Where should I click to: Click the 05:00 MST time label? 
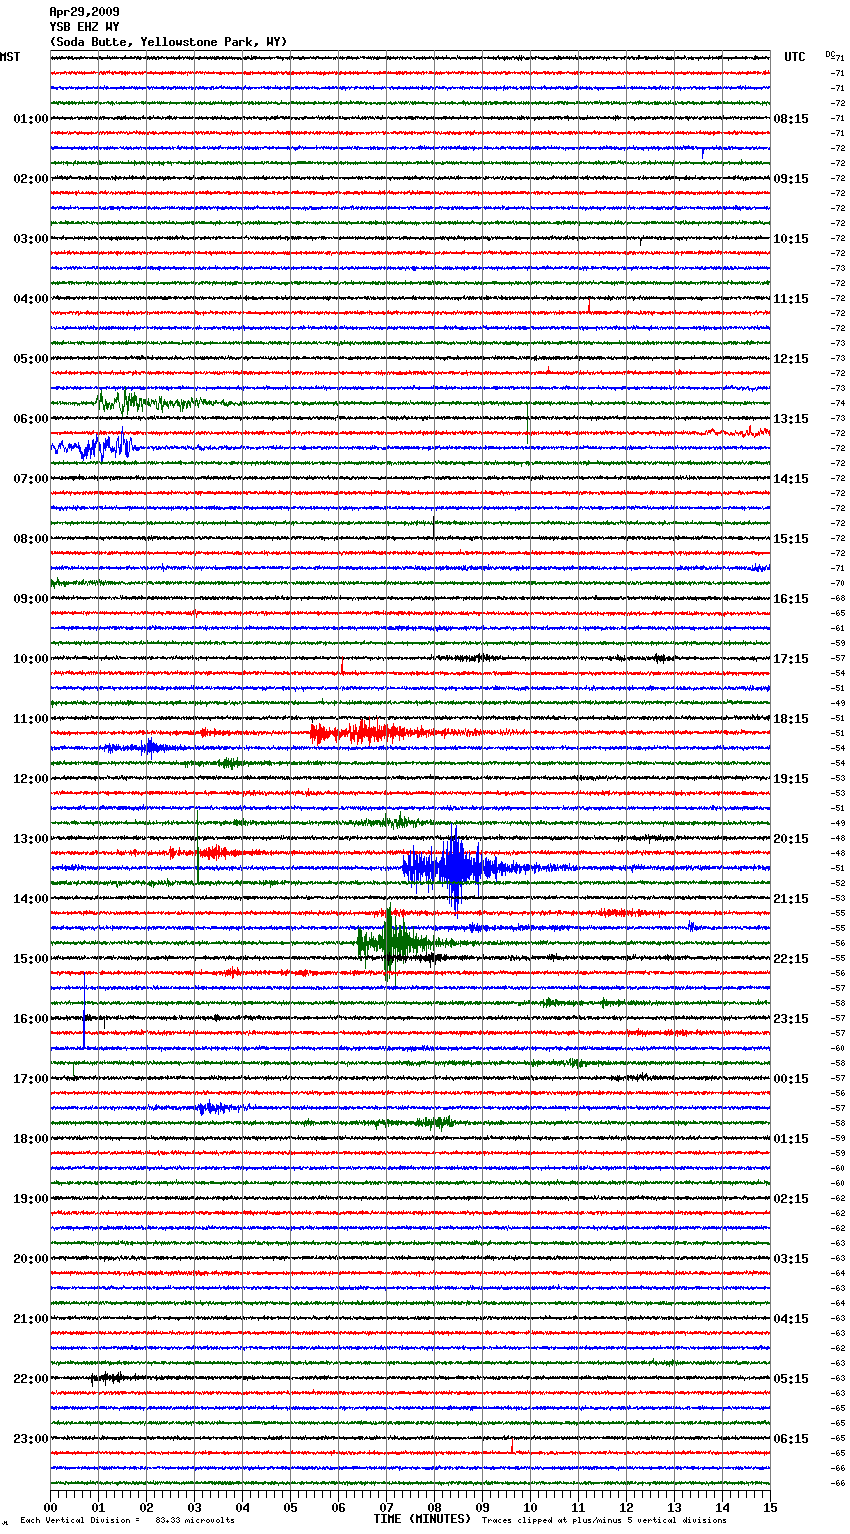(31, 359)
